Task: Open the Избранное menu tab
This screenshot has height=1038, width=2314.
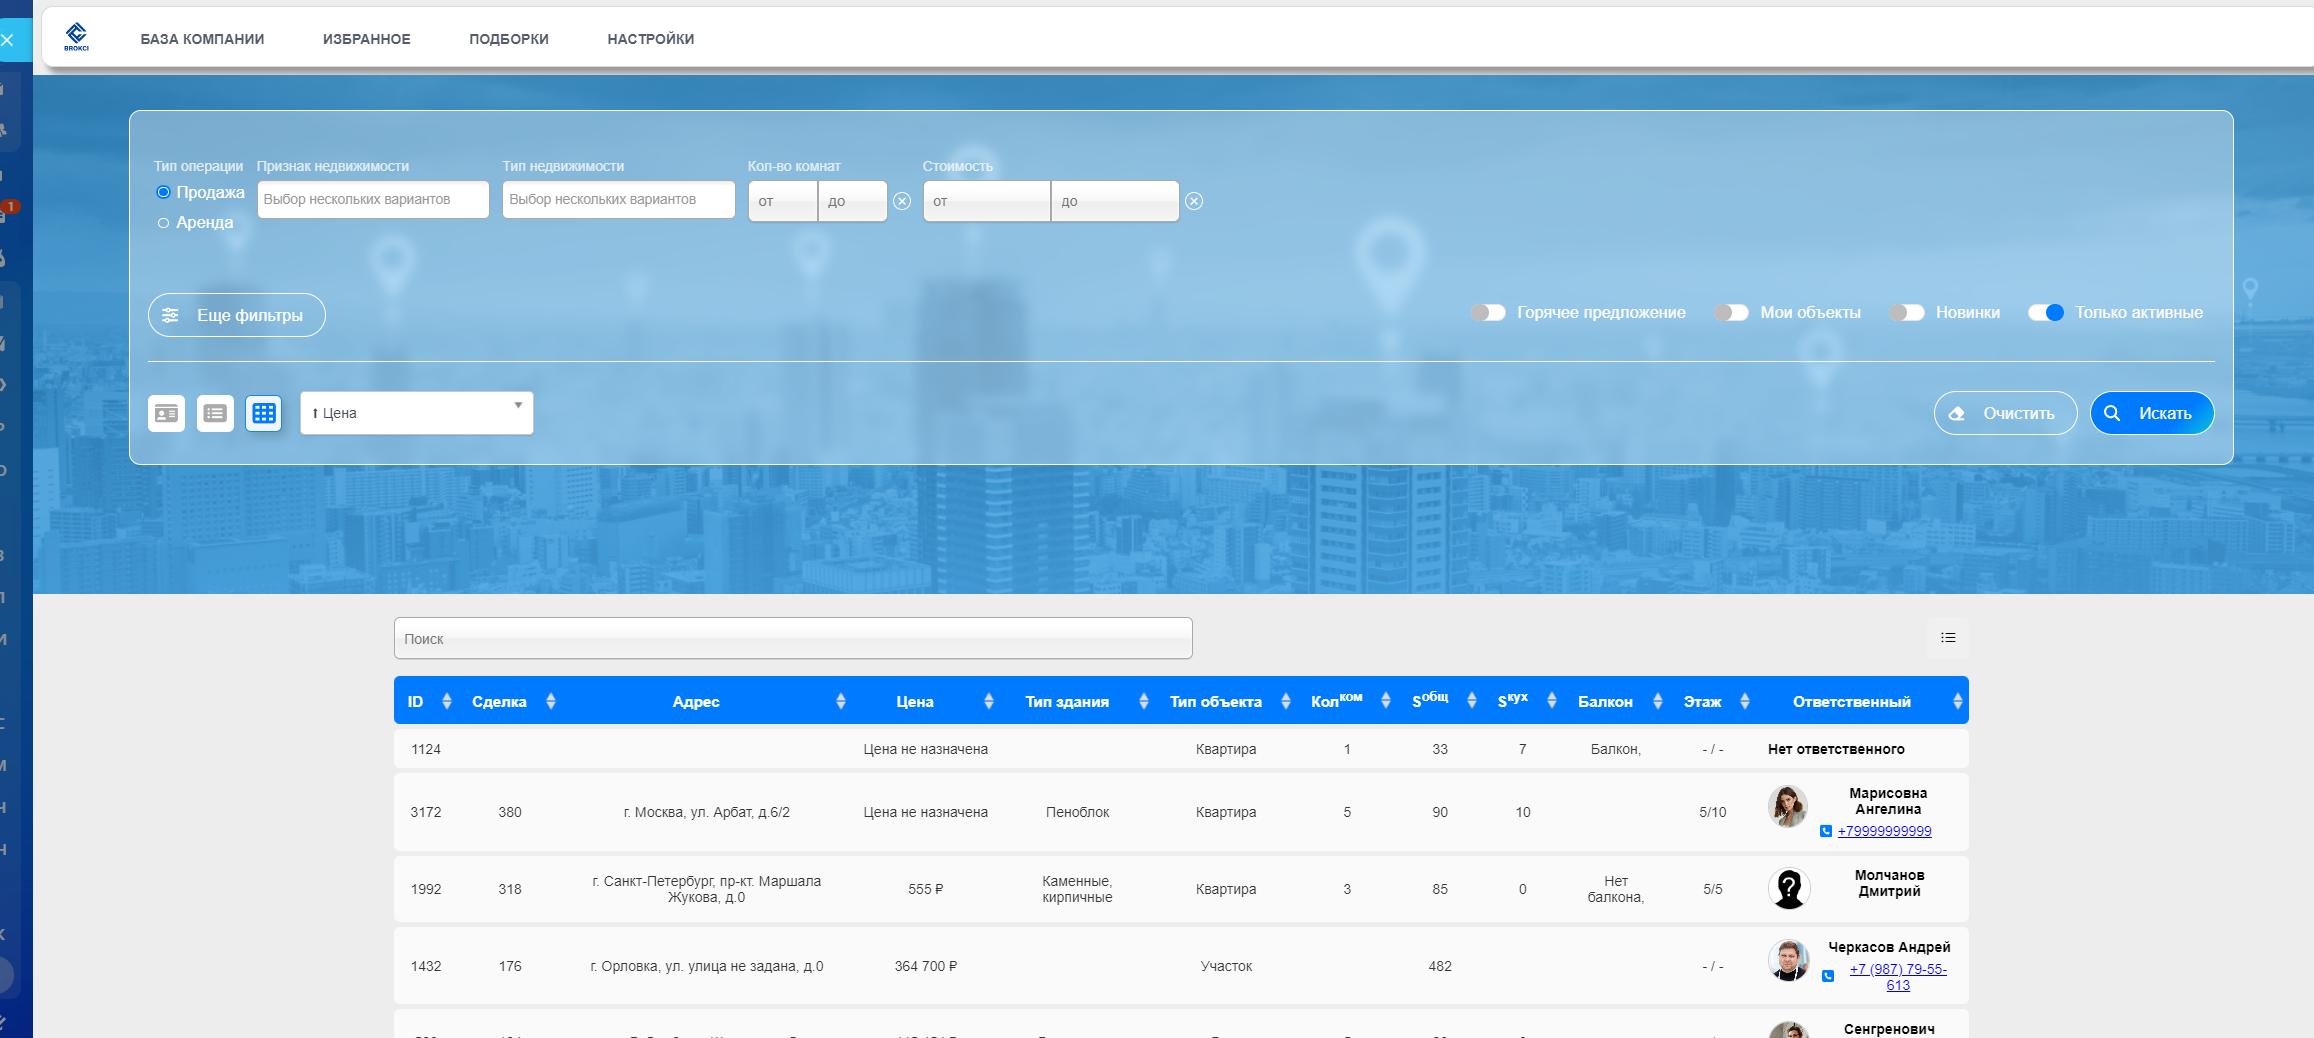Action: coord(366,39)
